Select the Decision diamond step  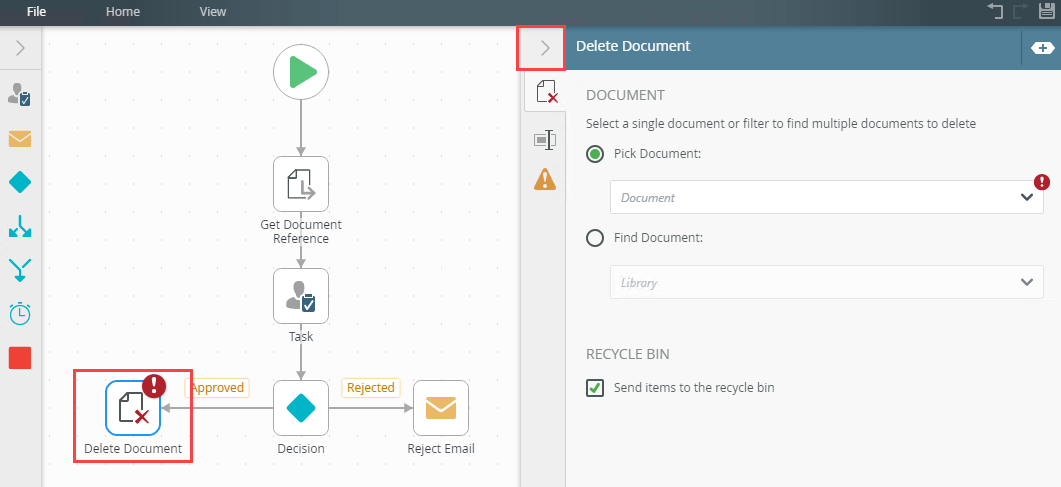[301, 408]
